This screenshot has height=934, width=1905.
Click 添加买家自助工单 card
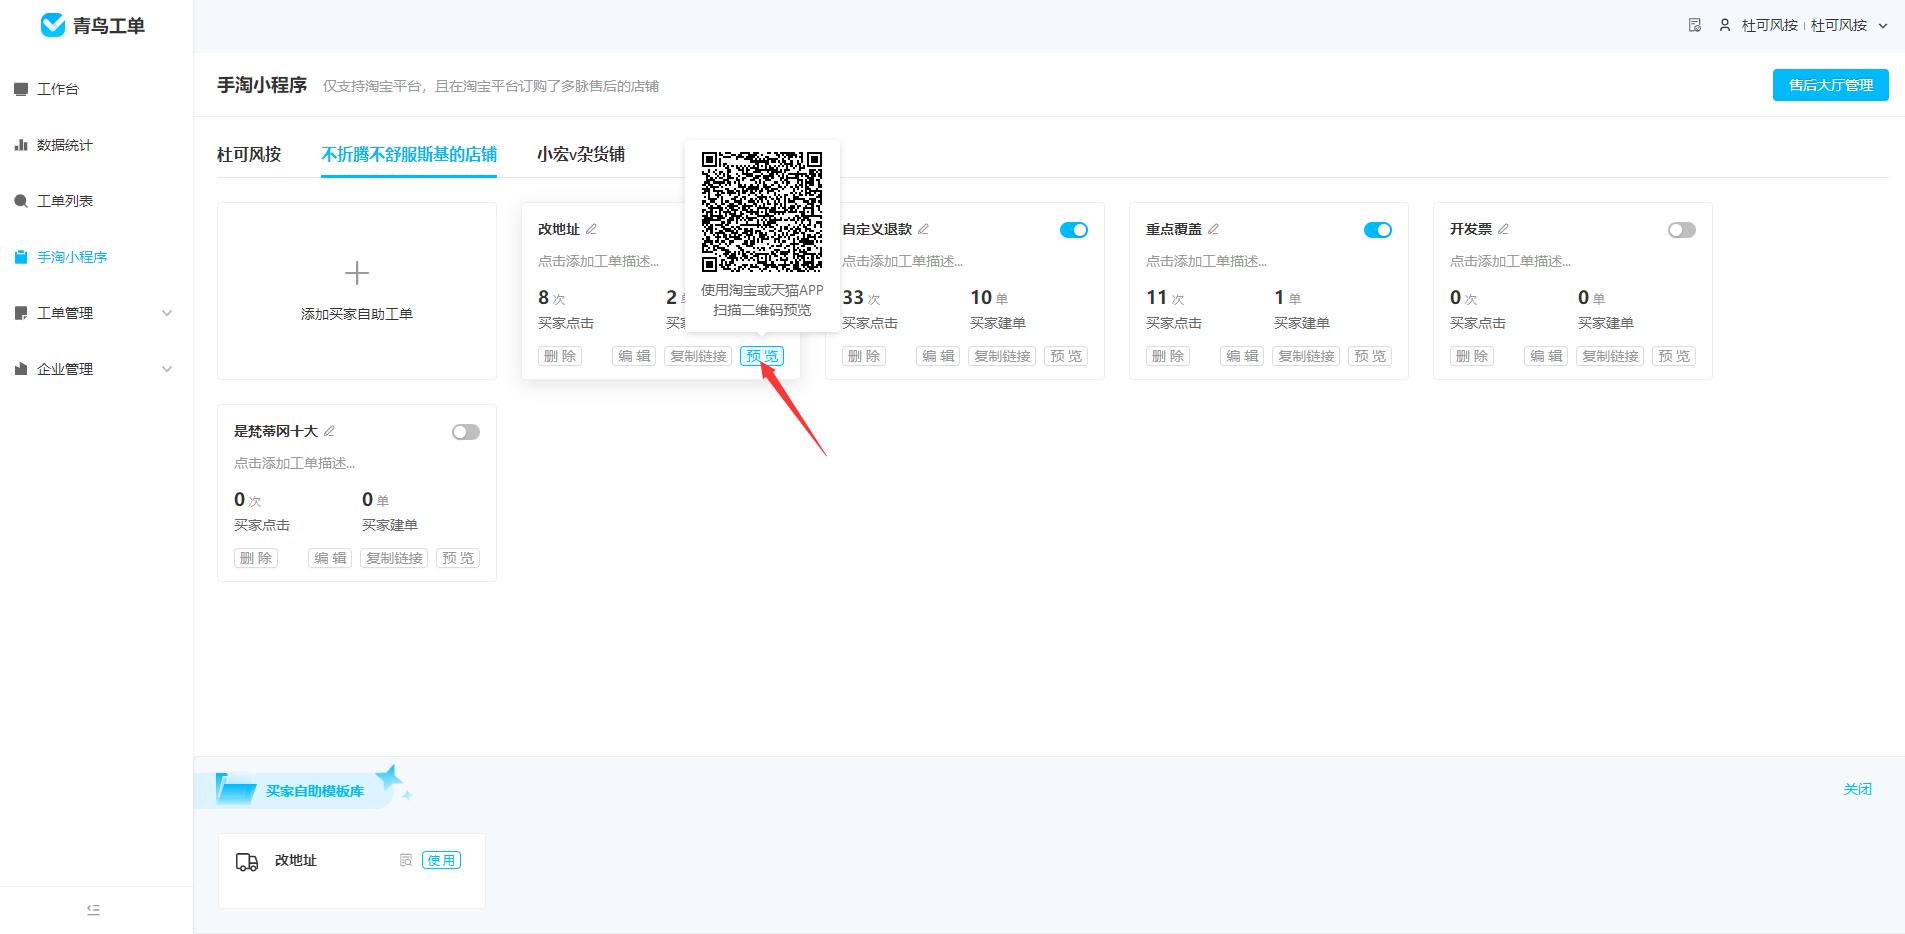point(357,291)
